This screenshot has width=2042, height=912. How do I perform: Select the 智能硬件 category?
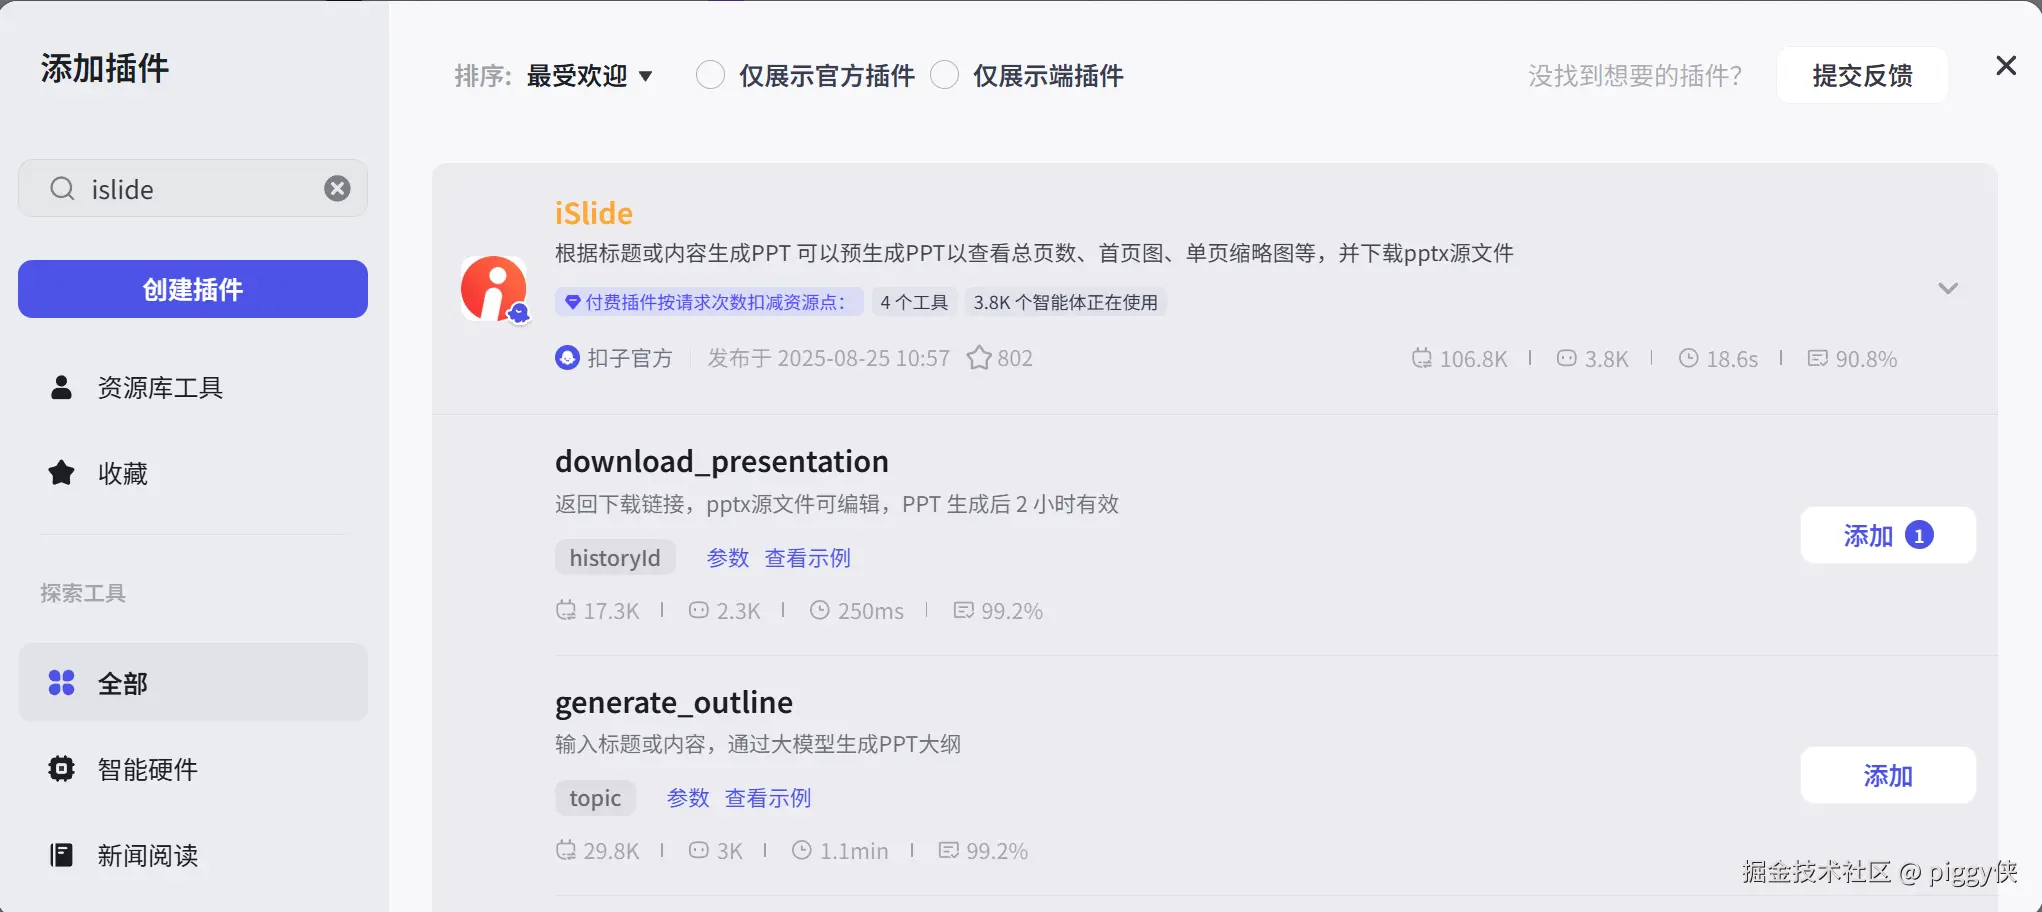[x=193, y=769]
